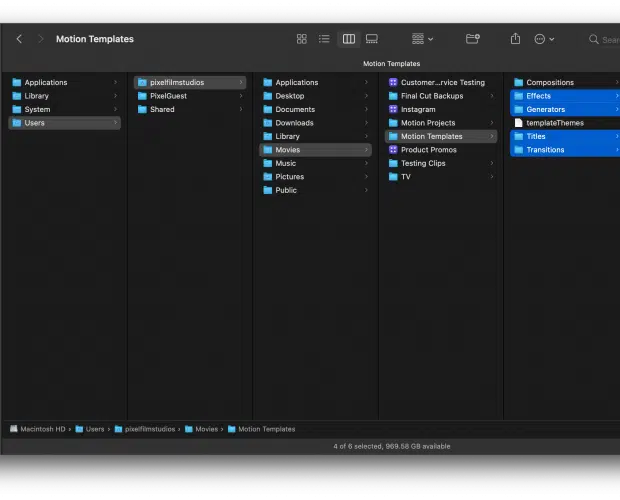Select the Motion Projects folder
Viewport: 620px width, 500px height.
(441, 123)
